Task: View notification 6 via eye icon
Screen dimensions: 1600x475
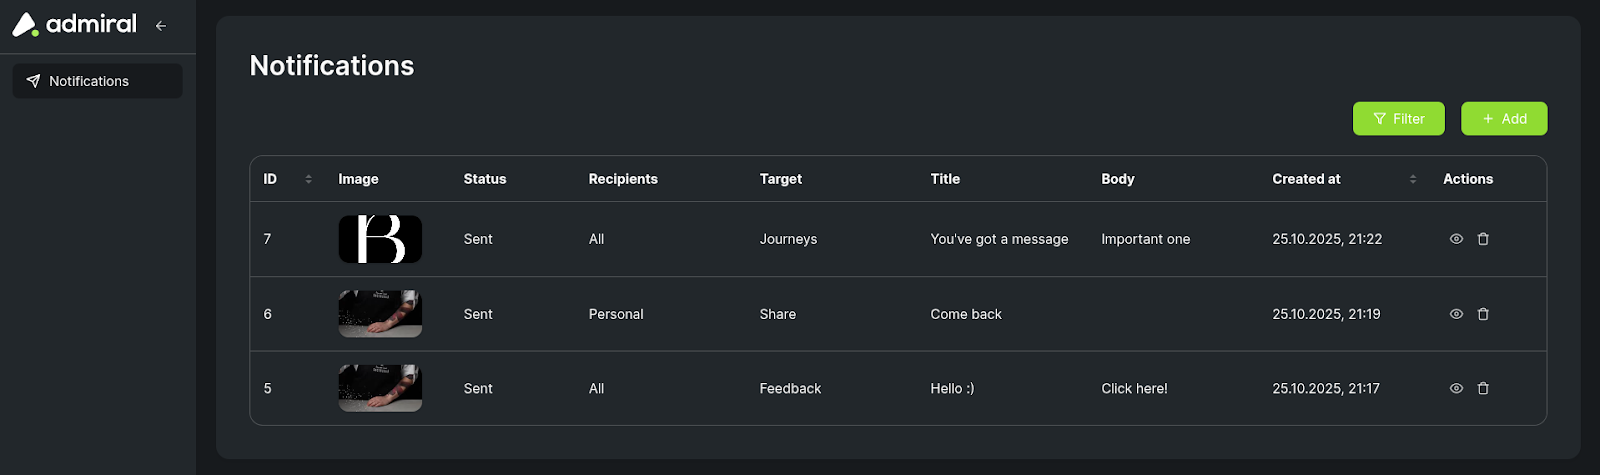Action: coord(1456,314)
